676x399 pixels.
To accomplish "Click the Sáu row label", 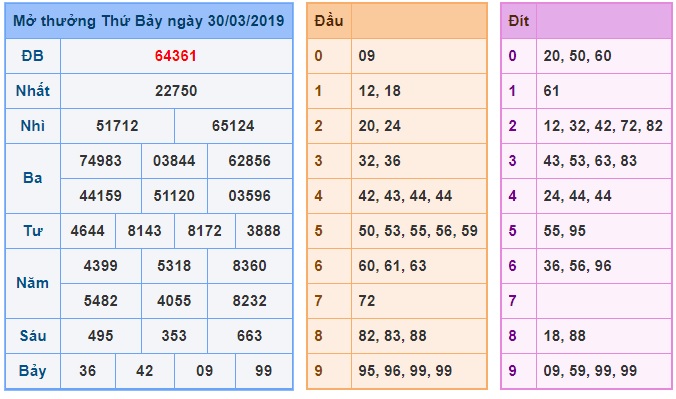I will (33, 336).
